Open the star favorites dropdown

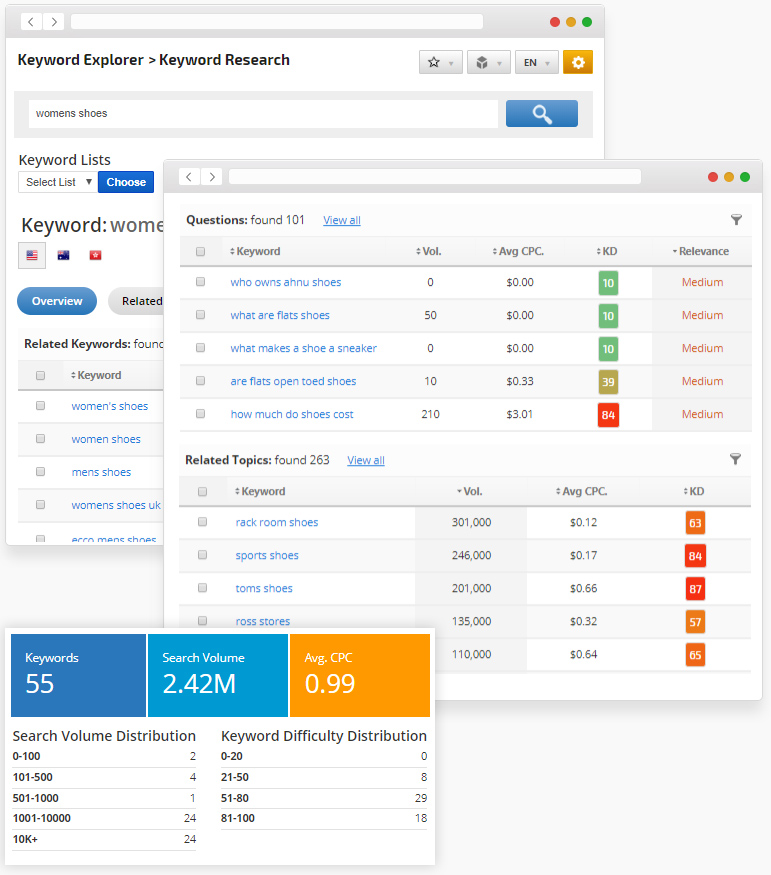440,62
